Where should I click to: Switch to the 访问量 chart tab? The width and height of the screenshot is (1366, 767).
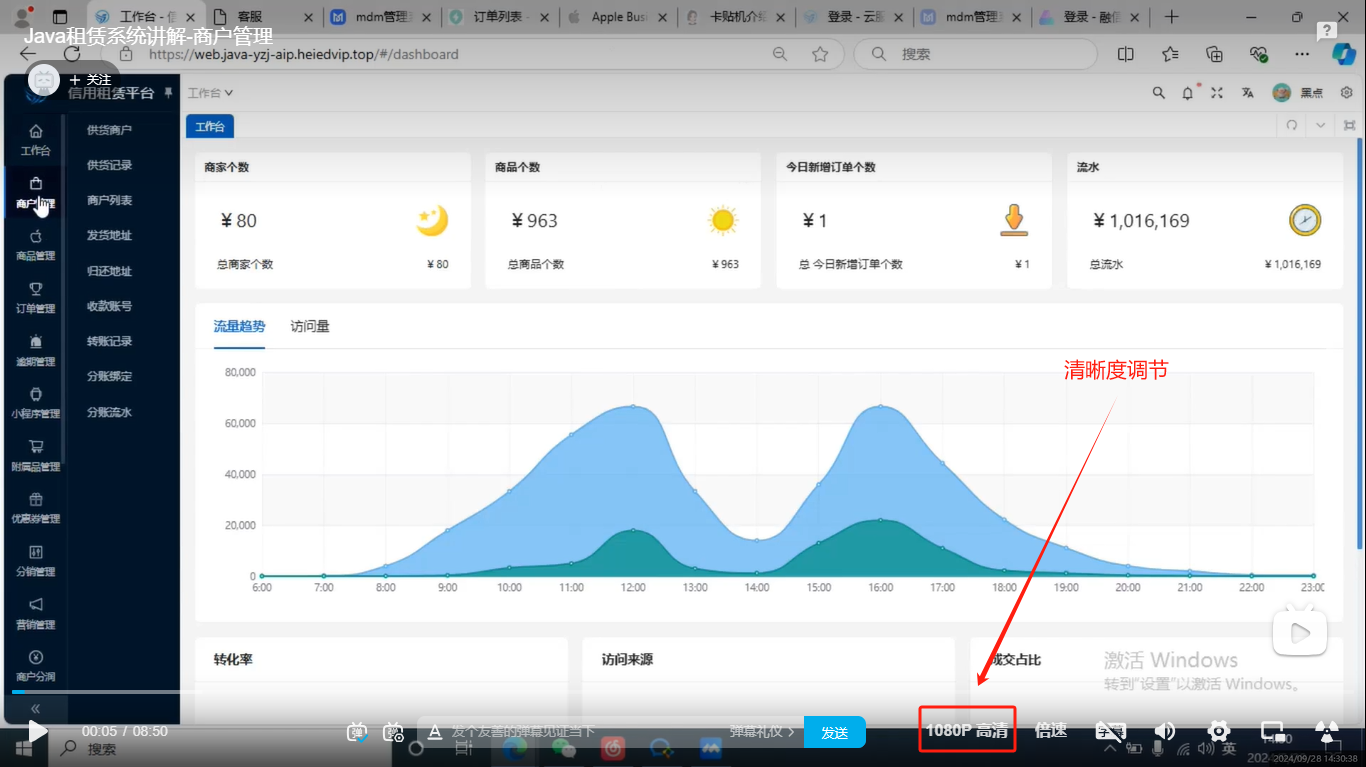click(310, 326)
